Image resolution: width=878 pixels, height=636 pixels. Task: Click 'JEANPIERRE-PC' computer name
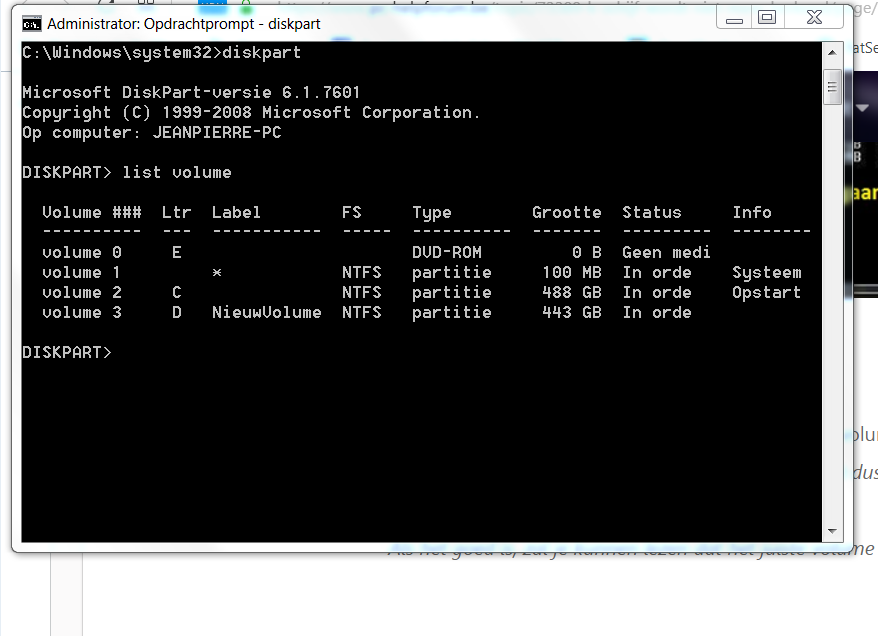[x=217, y=133]
